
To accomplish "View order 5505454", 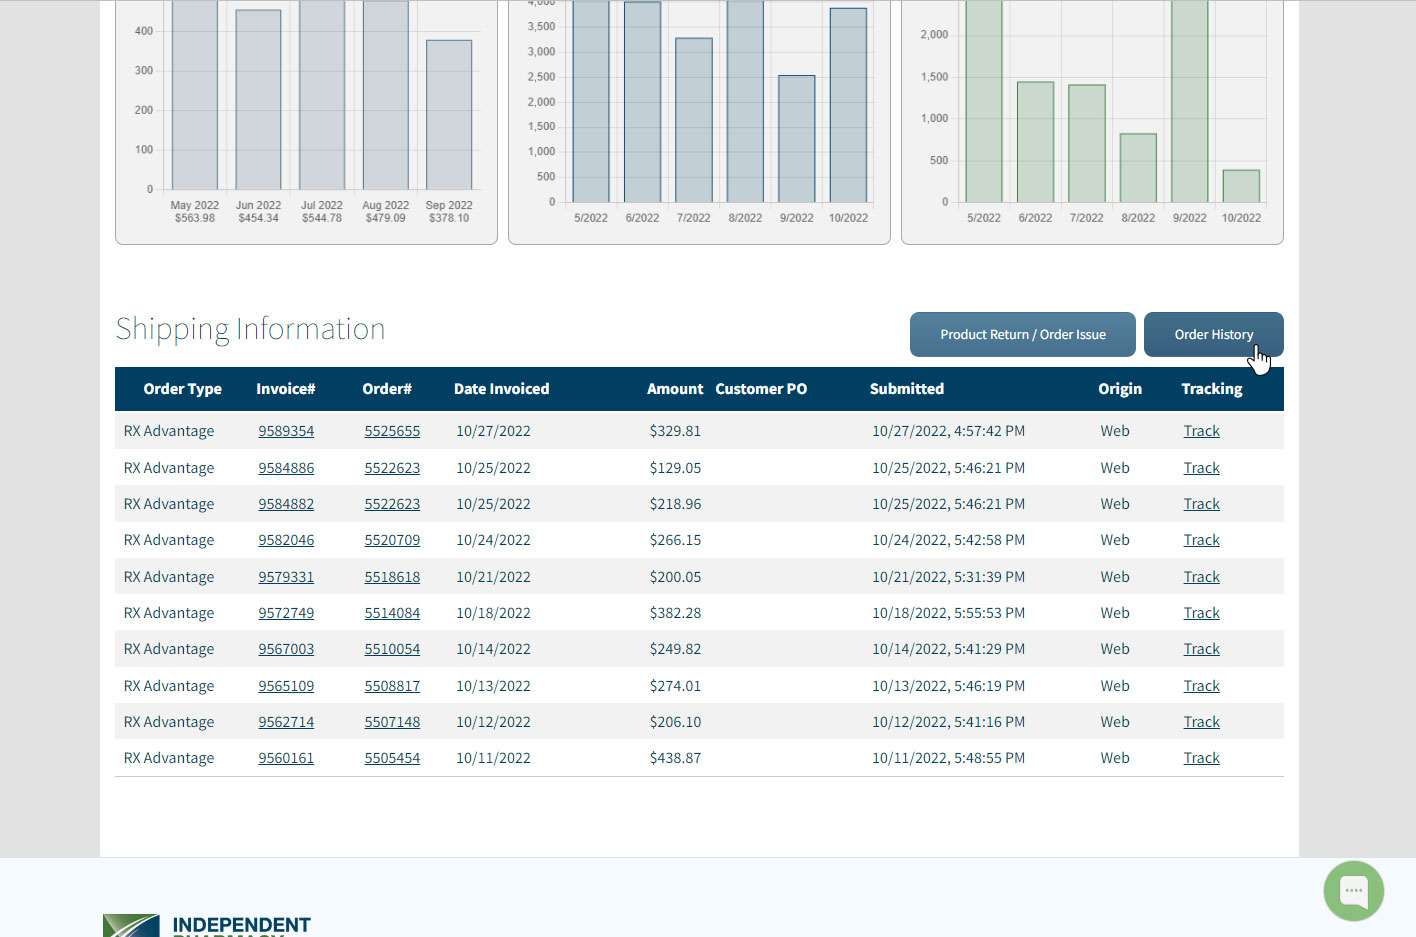I will click(x=392, y=758).
